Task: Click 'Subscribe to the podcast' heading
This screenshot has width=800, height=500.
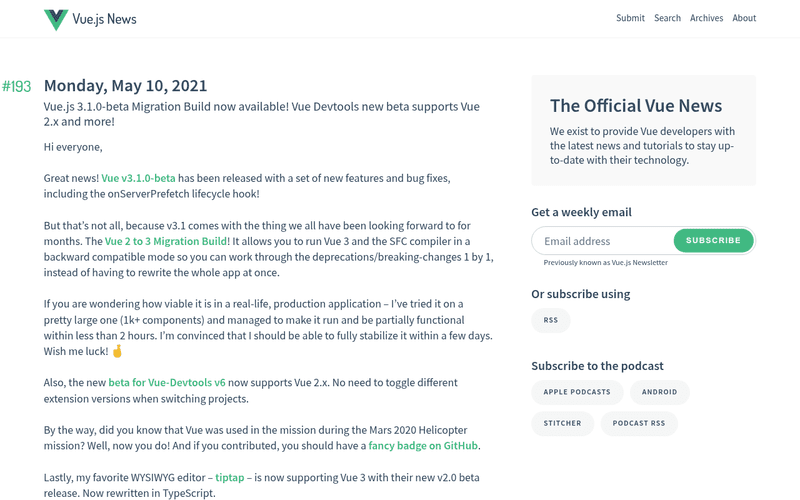Action: point(597,366)
